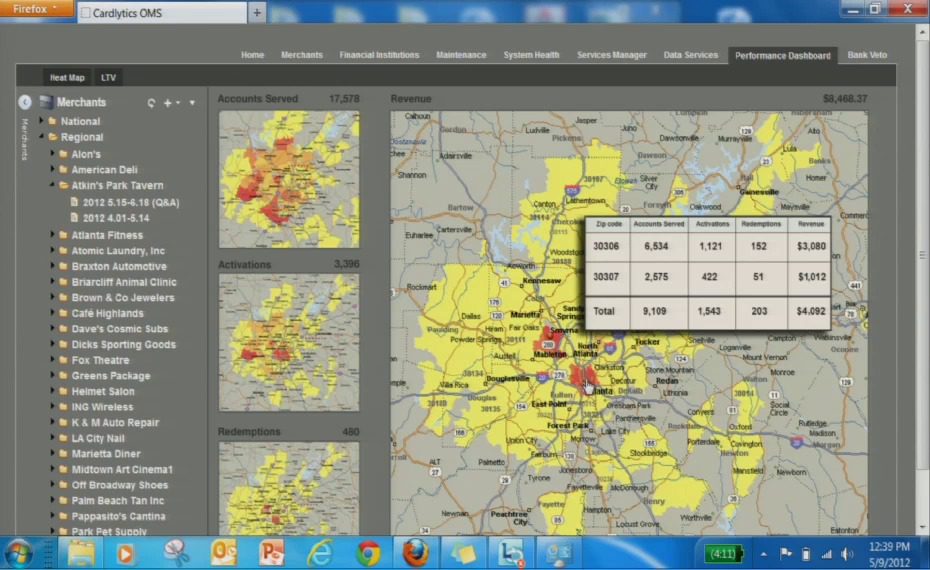
Task: Open Internet Explorer from taskbar
Action: point(320,554)
